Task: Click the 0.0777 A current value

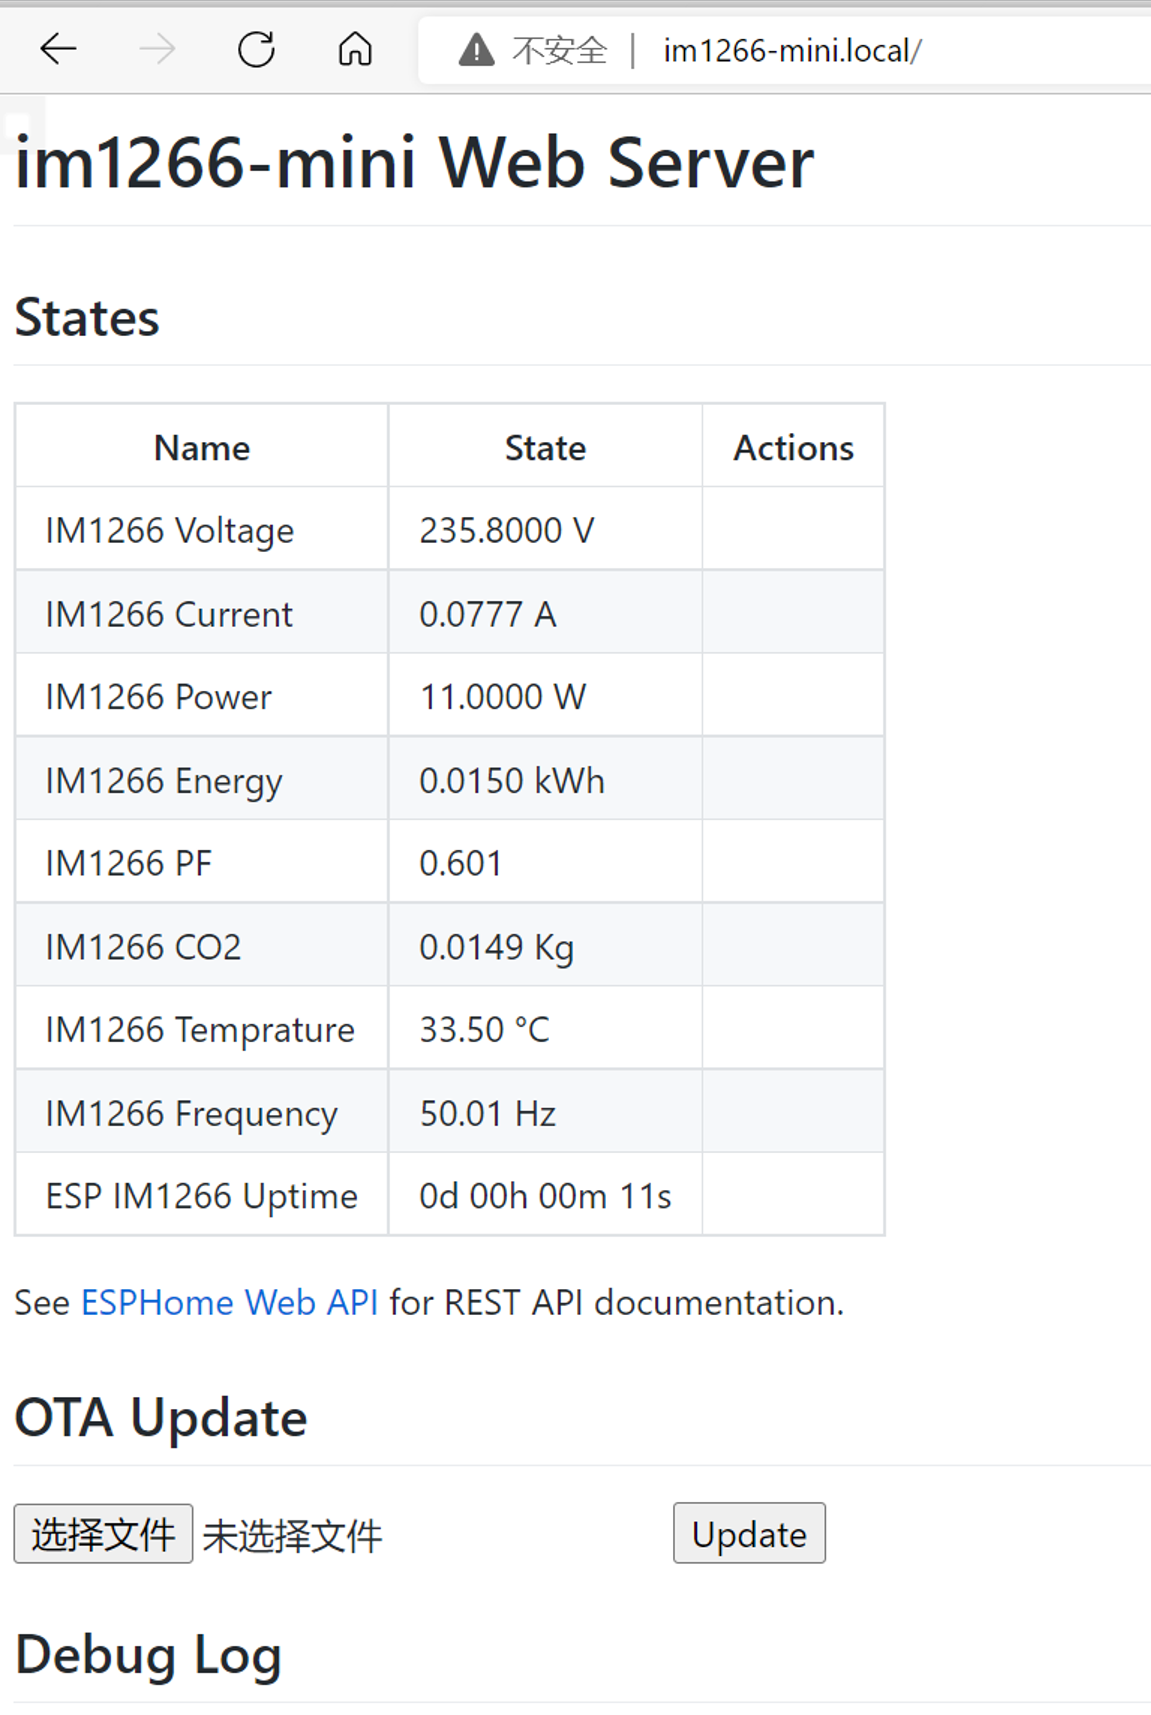Action: (488, 614)
